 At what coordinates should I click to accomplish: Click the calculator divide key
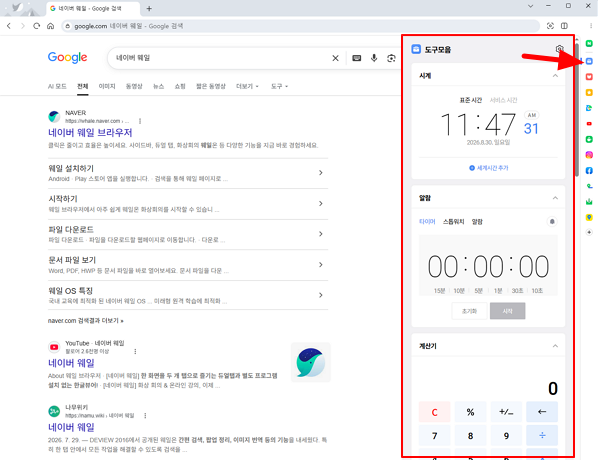542,436
